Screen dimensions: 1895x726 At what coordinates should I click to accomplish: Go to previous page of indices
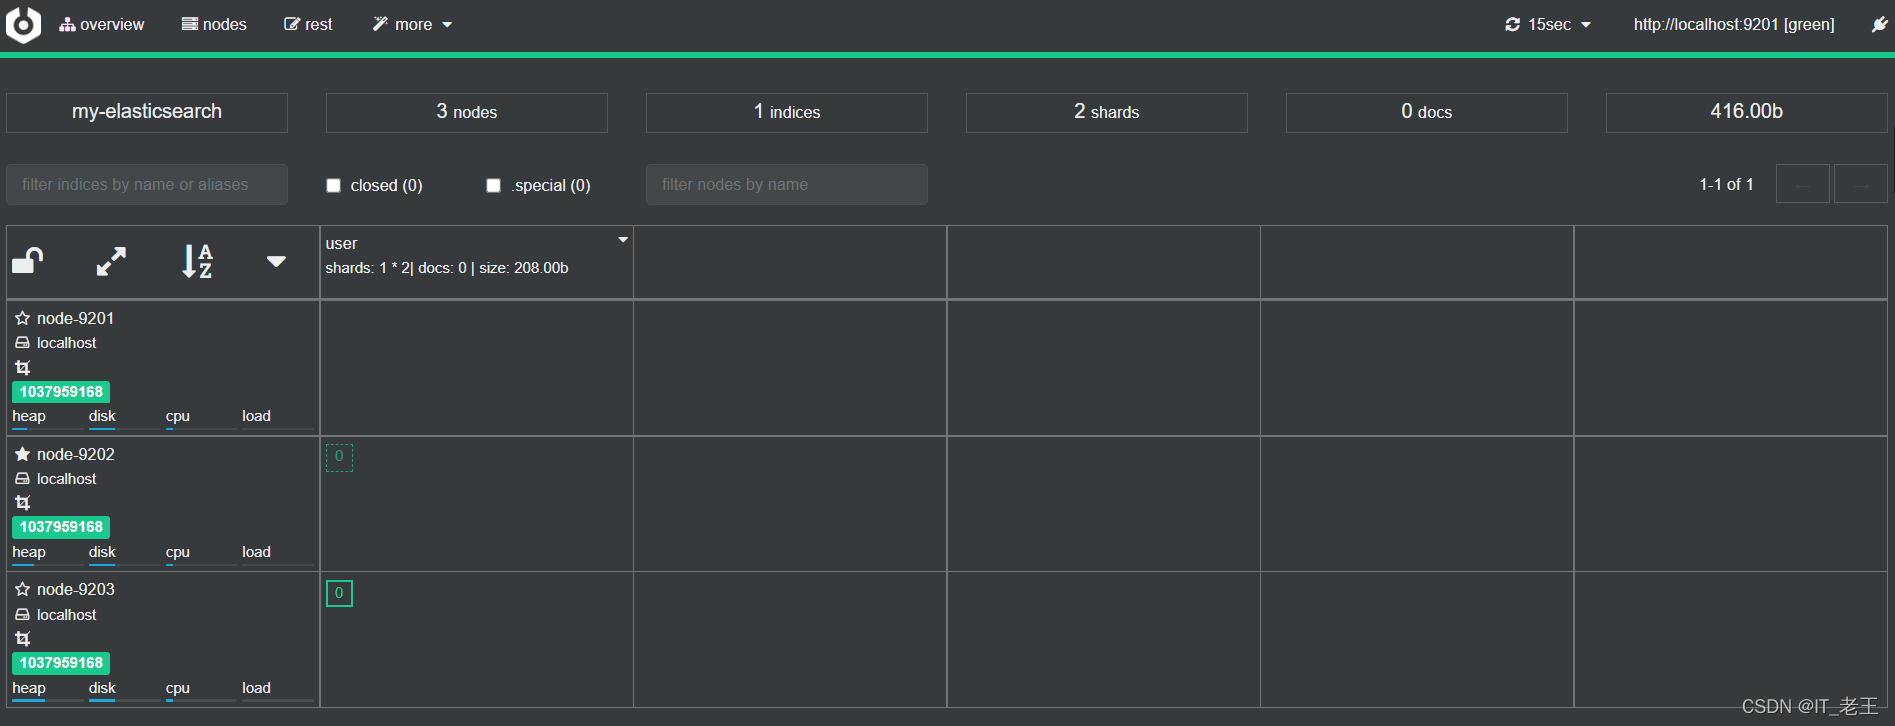pyautogui.click(x=1803, y=184)
